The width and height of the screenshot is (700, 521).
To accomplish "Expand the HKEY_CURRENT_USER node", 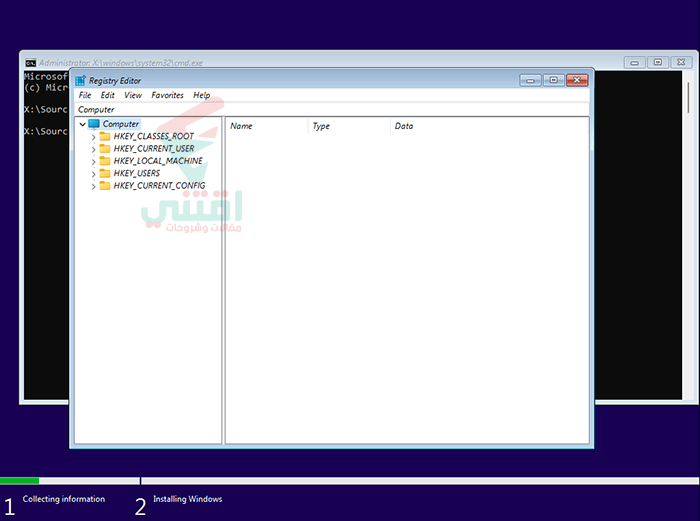I will (x=93, y=149).
